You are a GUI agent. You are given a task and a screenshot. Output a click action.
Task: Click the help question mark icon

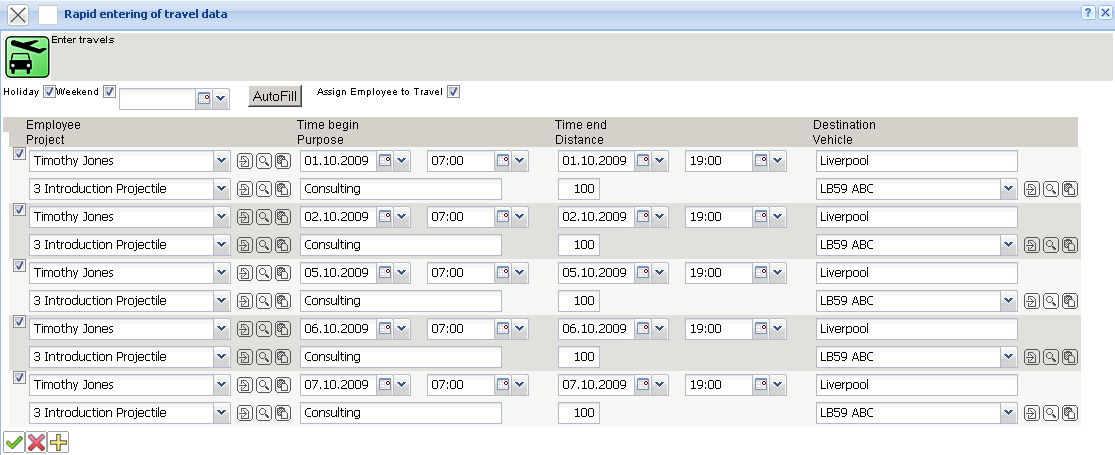pos(1086,13)
